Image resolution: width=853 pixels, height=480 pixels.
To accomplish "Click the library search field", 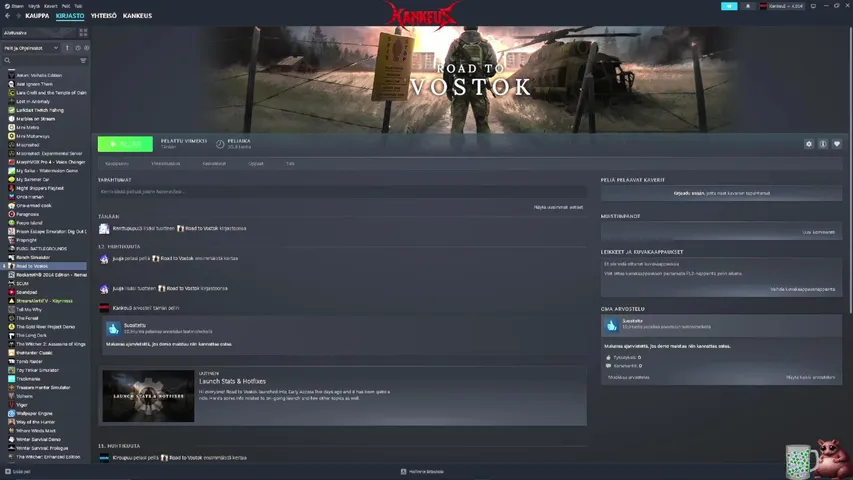I will [41, 60].
